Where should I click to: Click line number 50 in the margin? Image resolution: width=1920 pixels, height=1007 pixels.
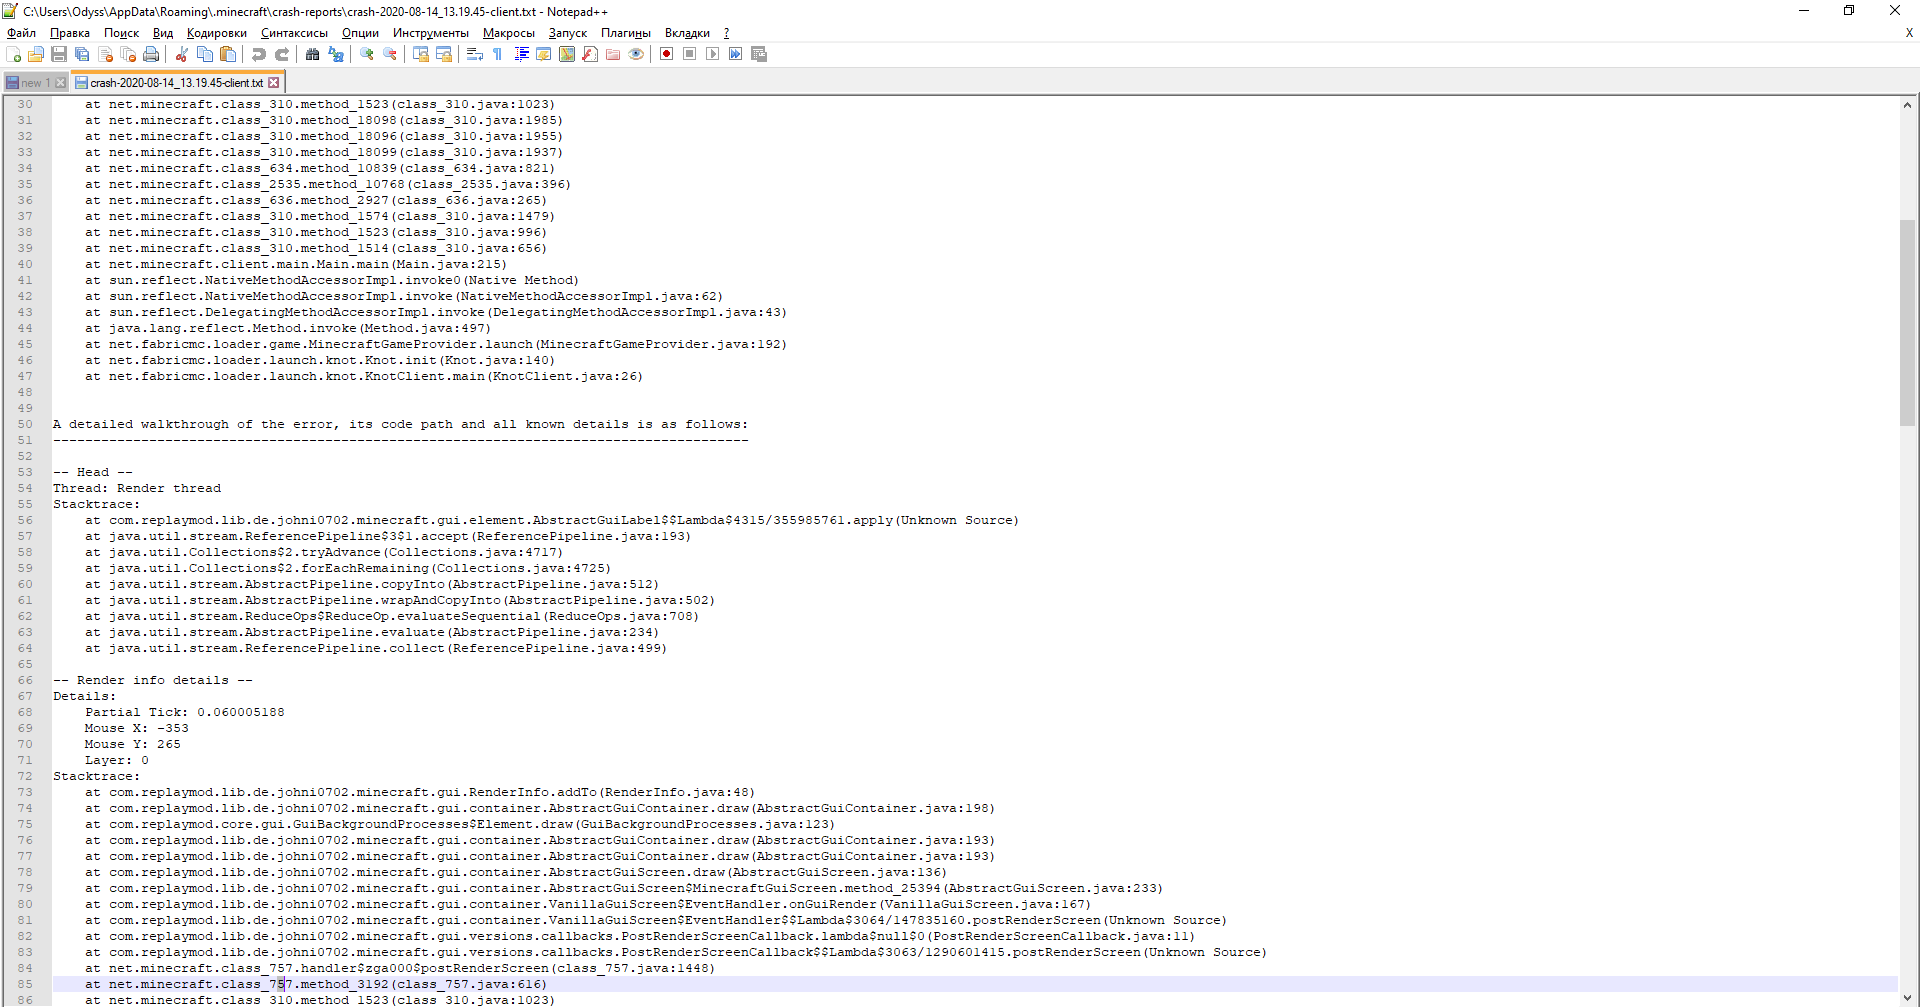tap(25, 424)
